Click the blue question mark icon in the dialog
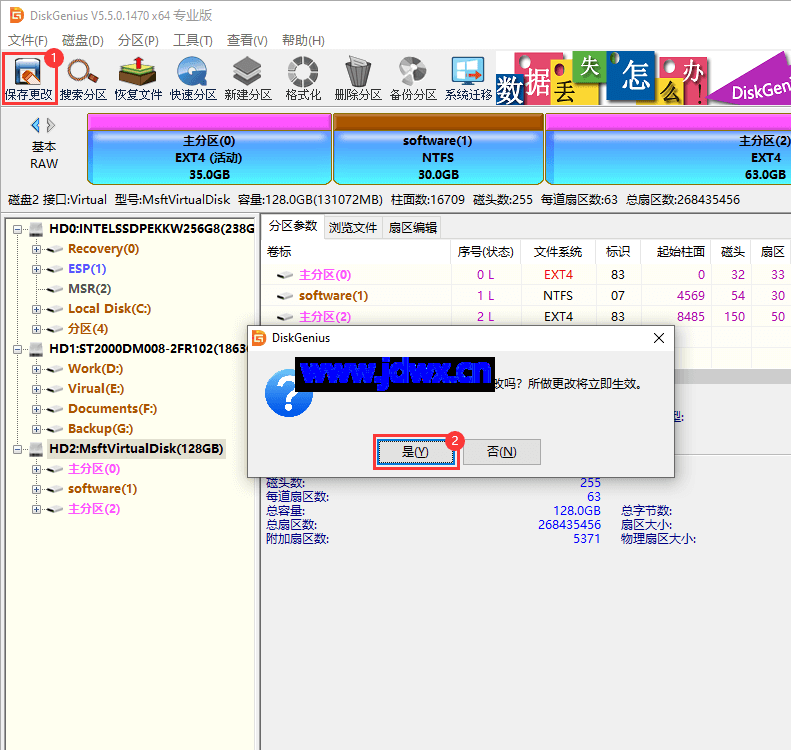 tap(289, 394)
